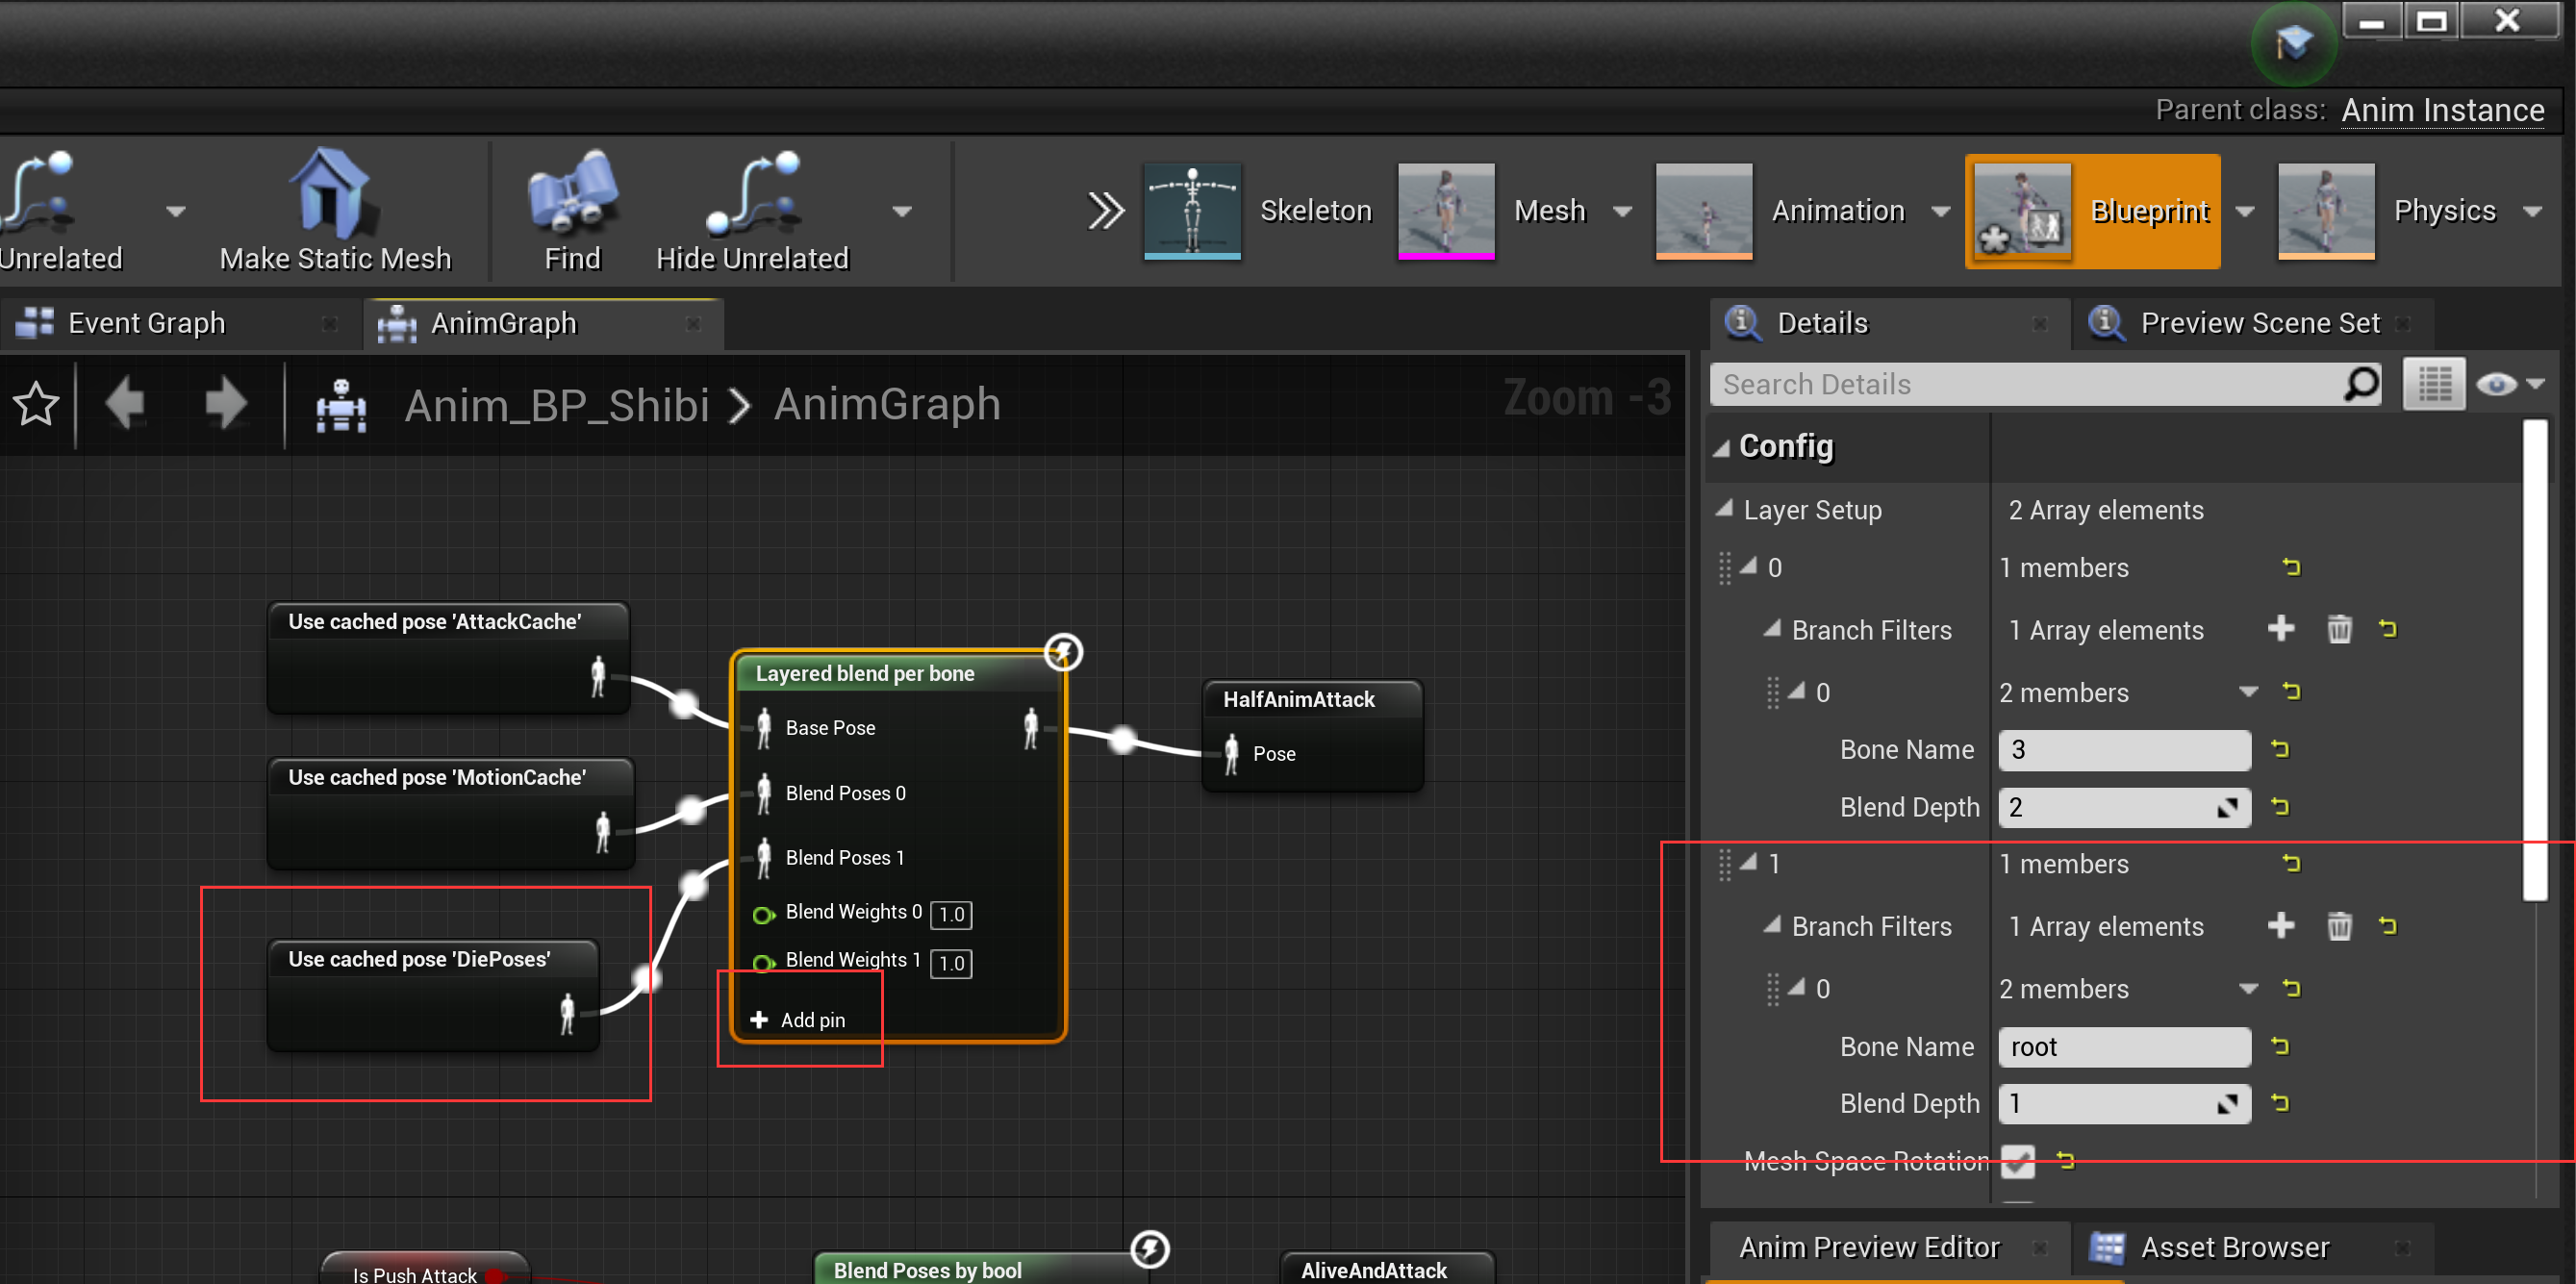Navigate back with graph left arrow

pyautogui.click(x=127, y=405)
